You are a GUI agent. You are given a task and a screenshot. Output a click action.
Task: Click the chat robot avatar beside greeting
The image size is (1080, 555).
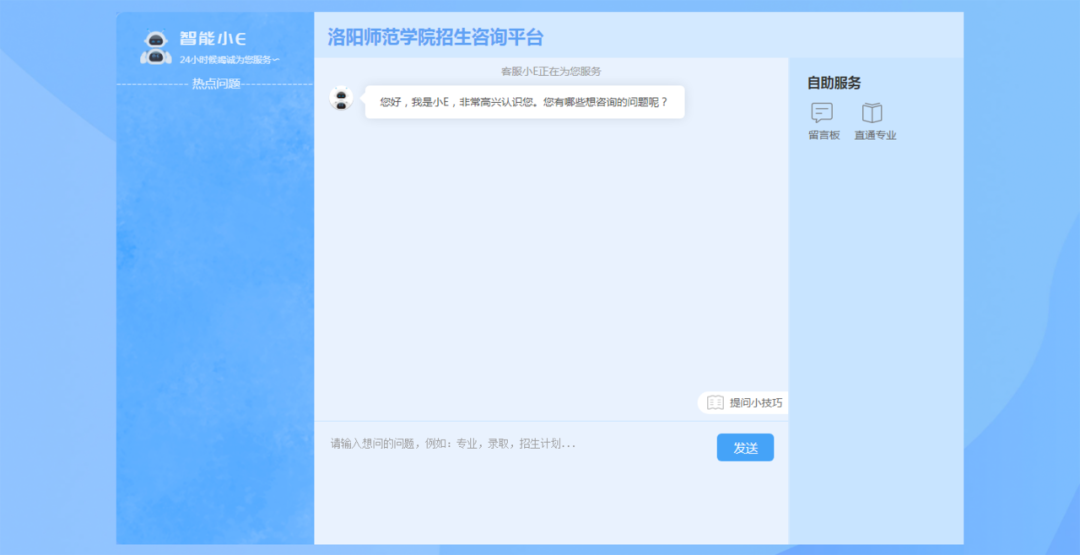(x=341, y=98)
